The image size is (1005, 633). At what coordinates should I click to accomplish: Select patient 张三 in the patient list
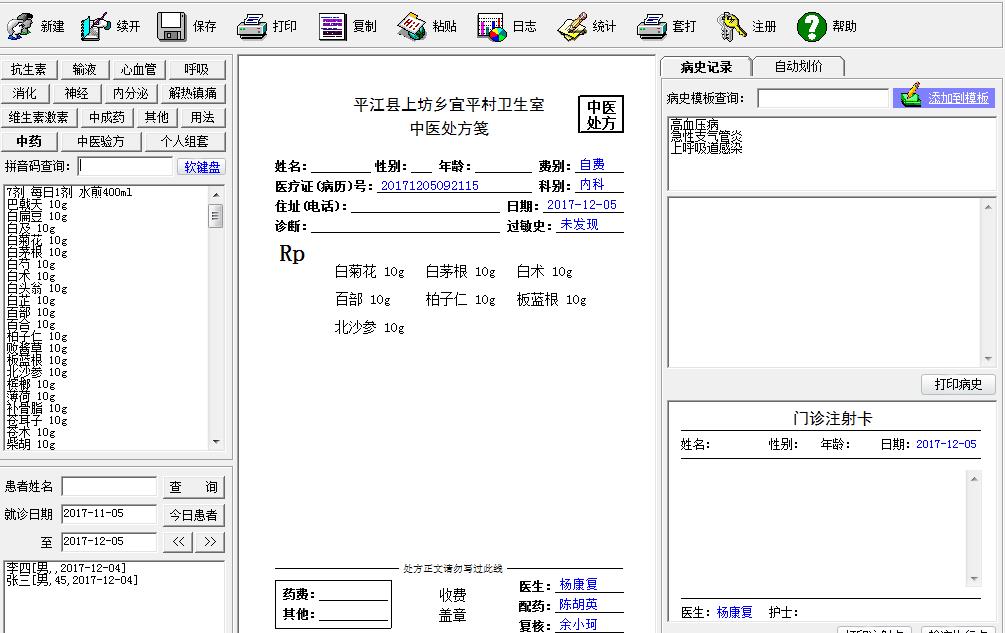point(72,580)
